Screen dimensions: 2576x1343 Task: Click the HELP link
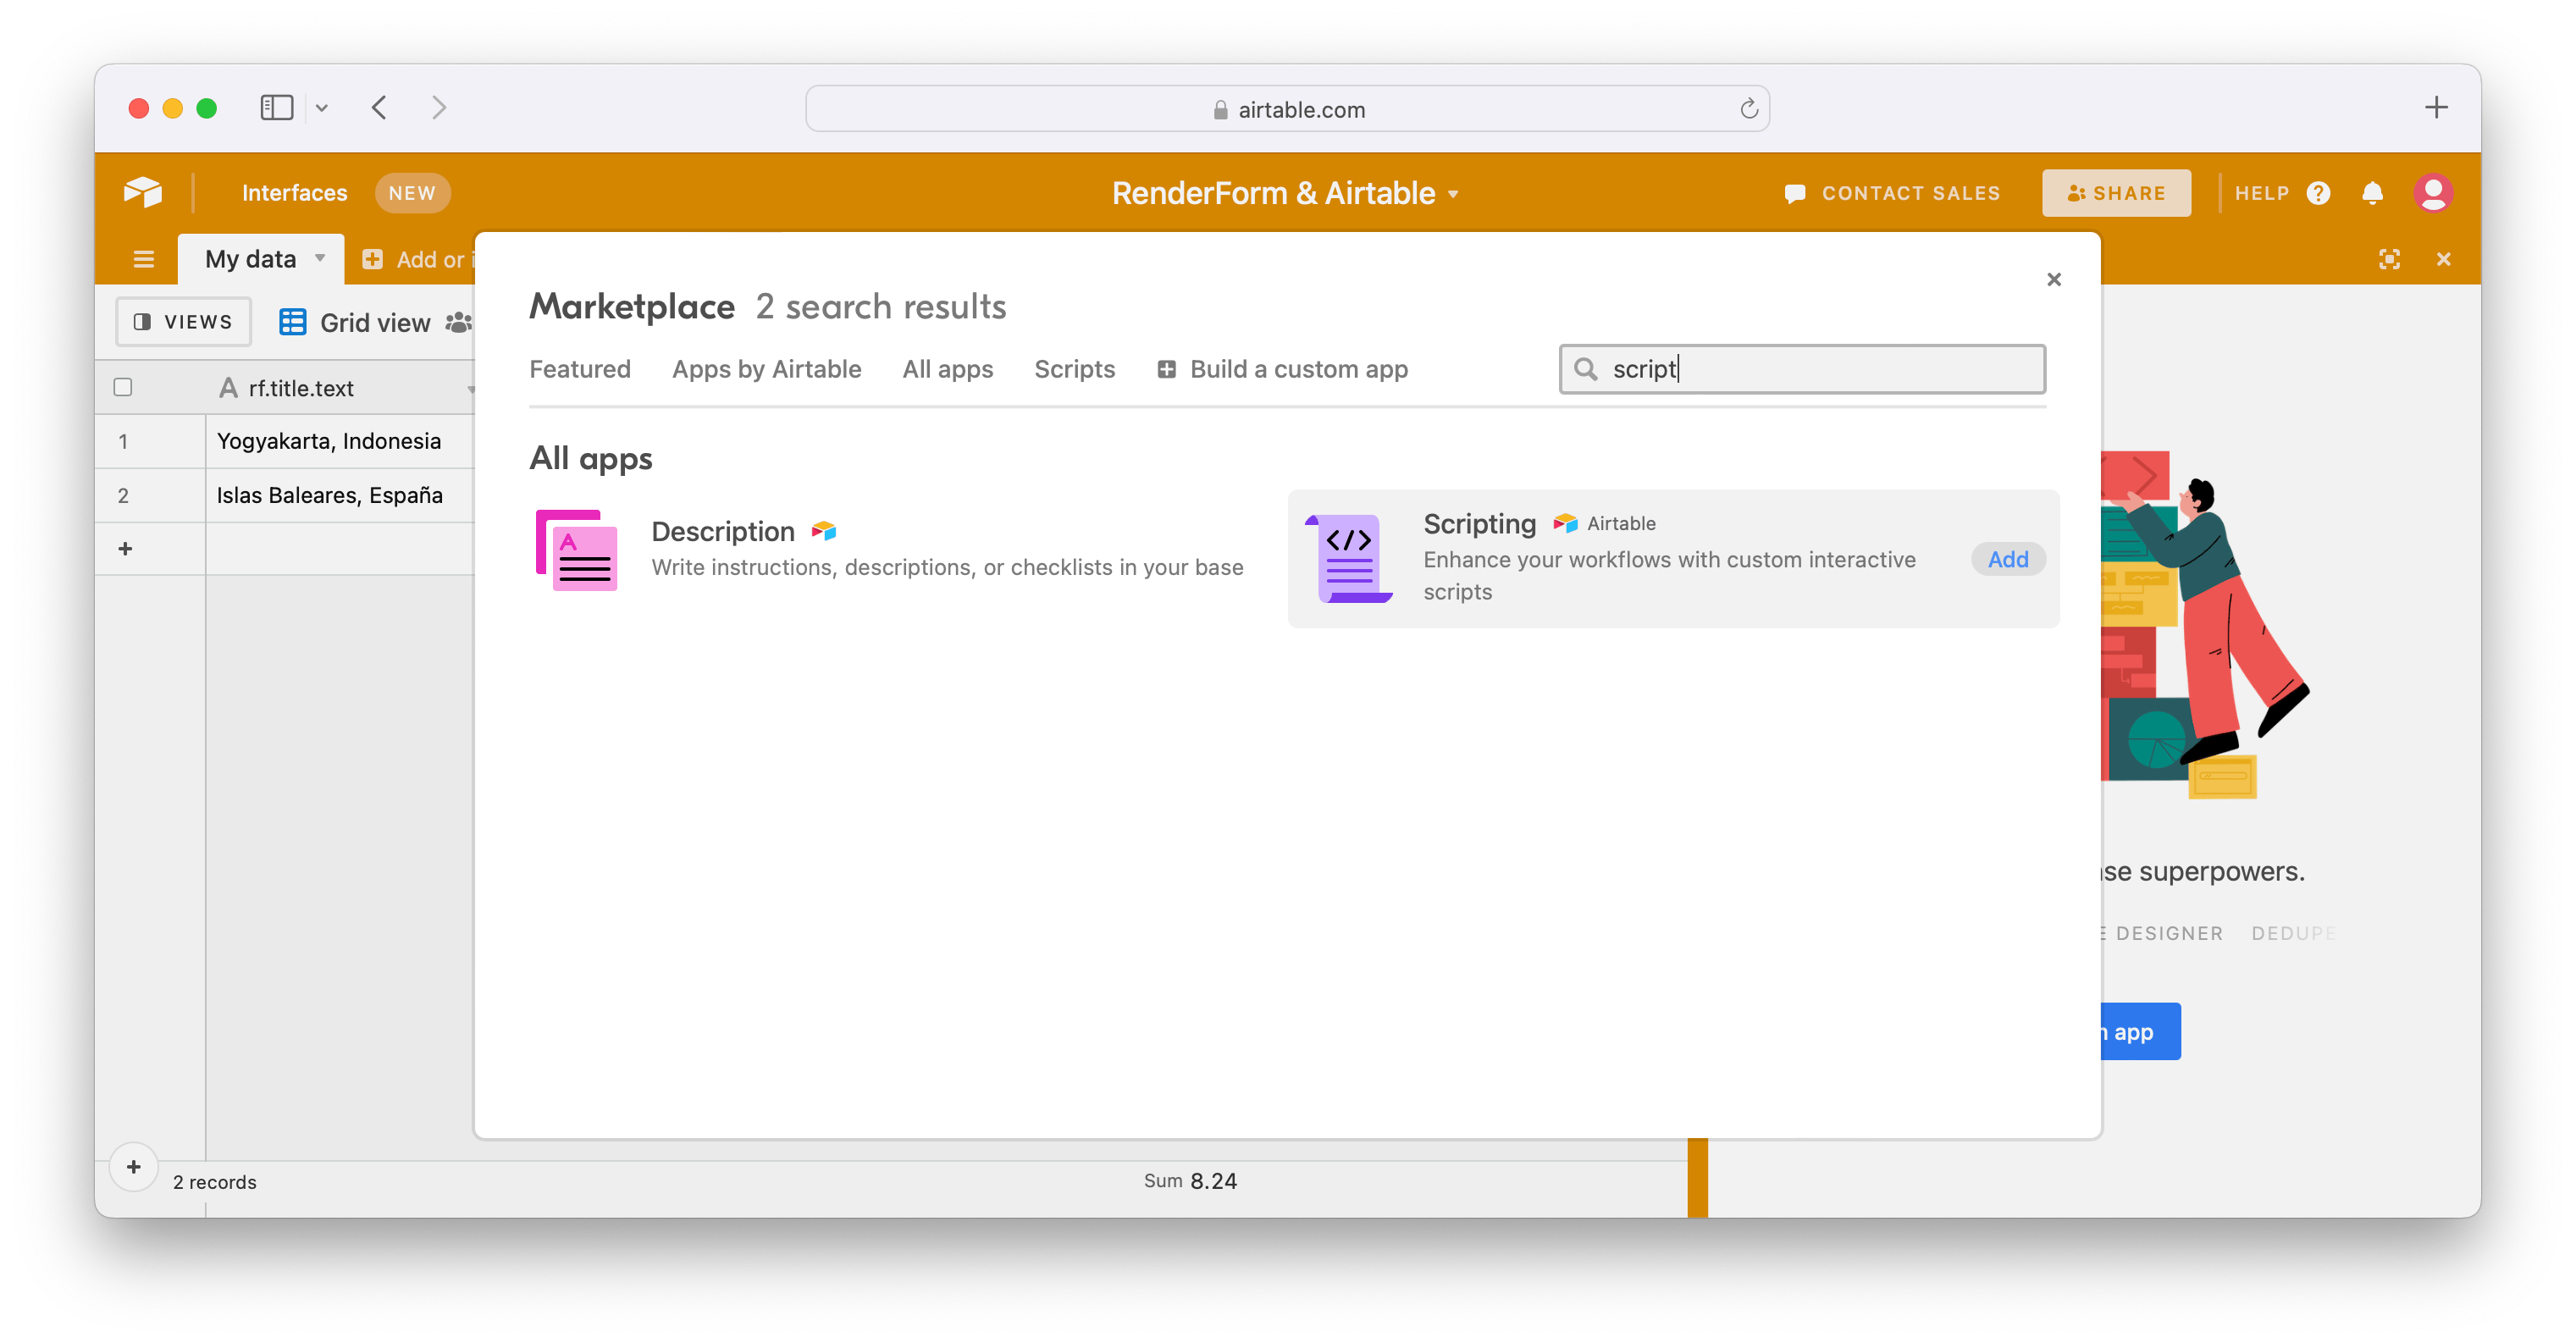[2261, 193]
